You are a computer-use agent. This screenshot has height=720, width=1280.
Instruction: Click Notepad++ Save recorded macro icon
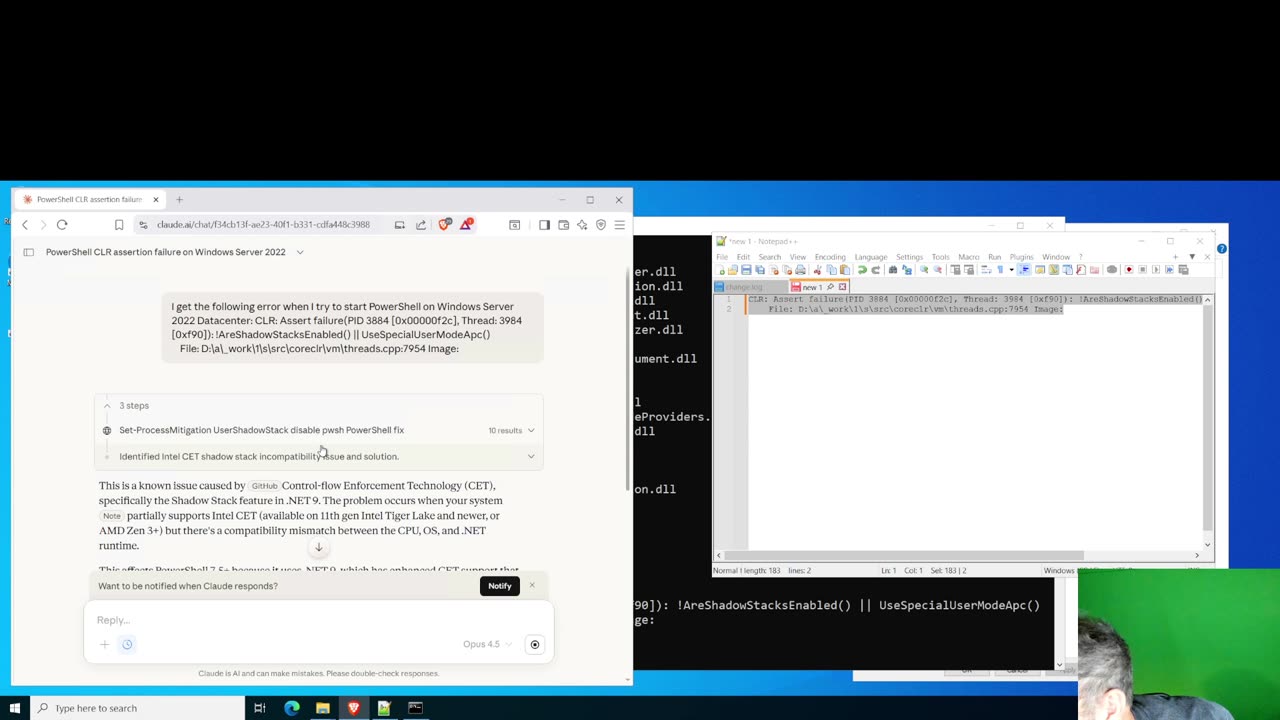point(1183,269)
